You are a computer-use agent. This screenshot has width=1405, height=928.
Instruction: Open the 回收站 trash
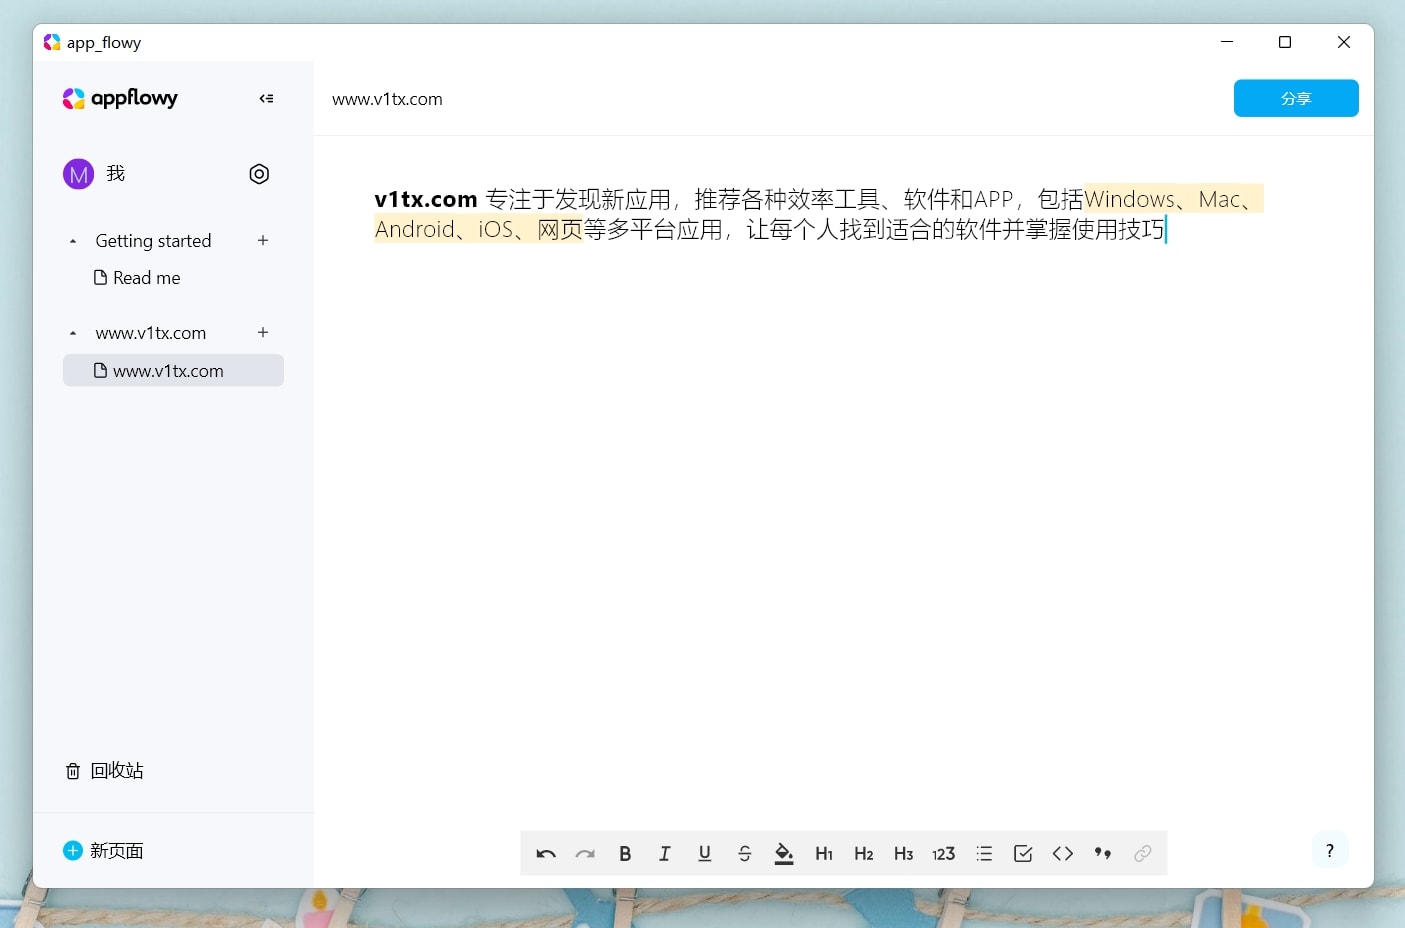(x=104, y=771)
